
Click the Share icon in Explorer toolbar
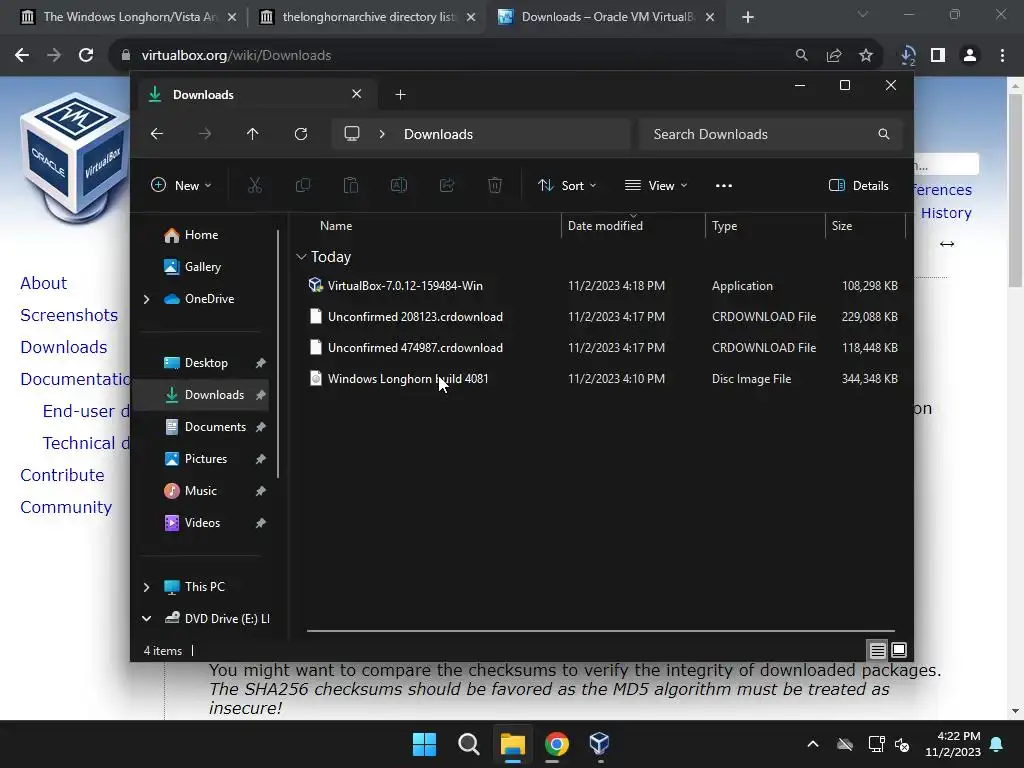click(447, 185)
